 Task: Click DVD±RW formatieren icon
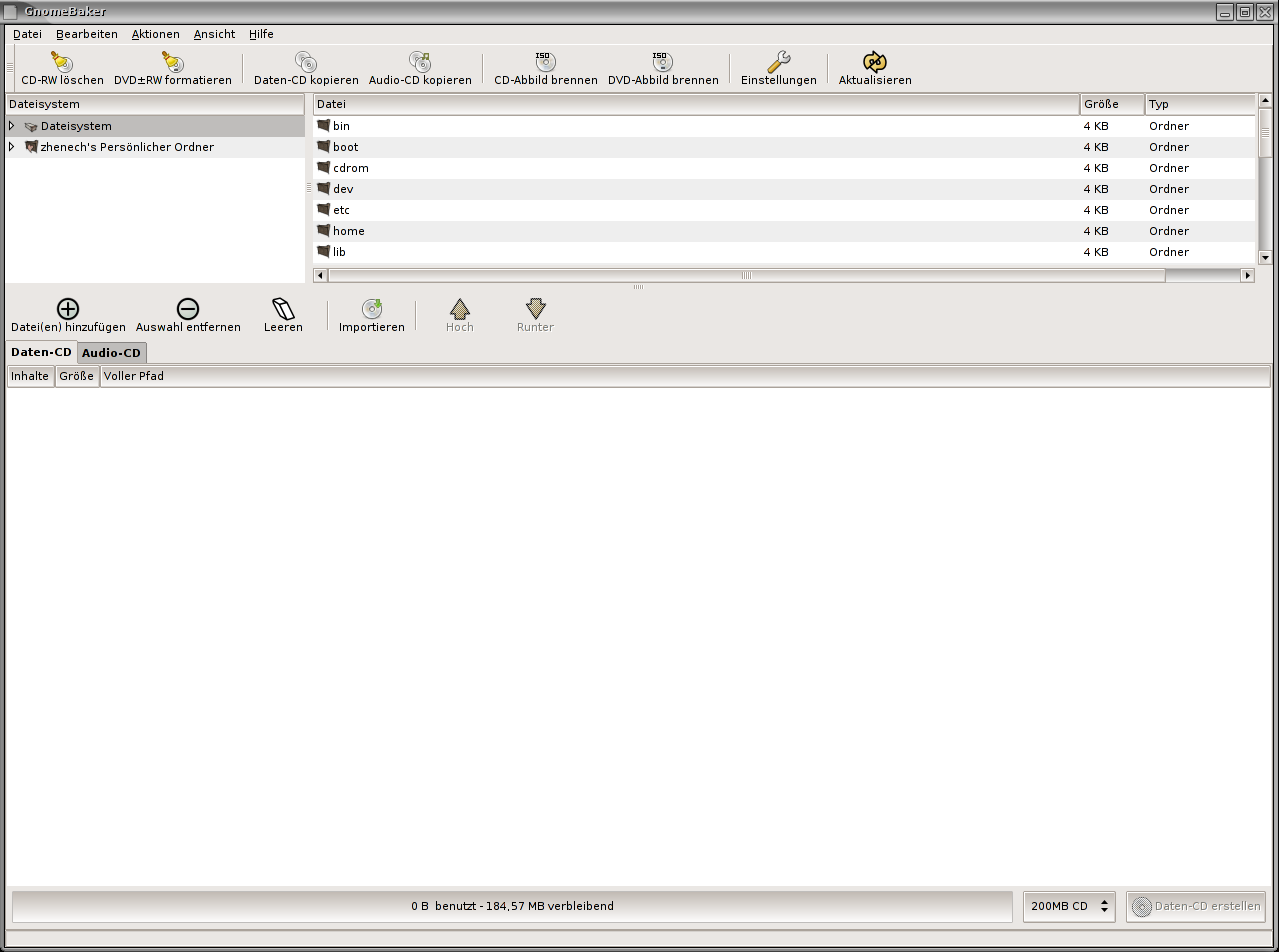point(173,62)
